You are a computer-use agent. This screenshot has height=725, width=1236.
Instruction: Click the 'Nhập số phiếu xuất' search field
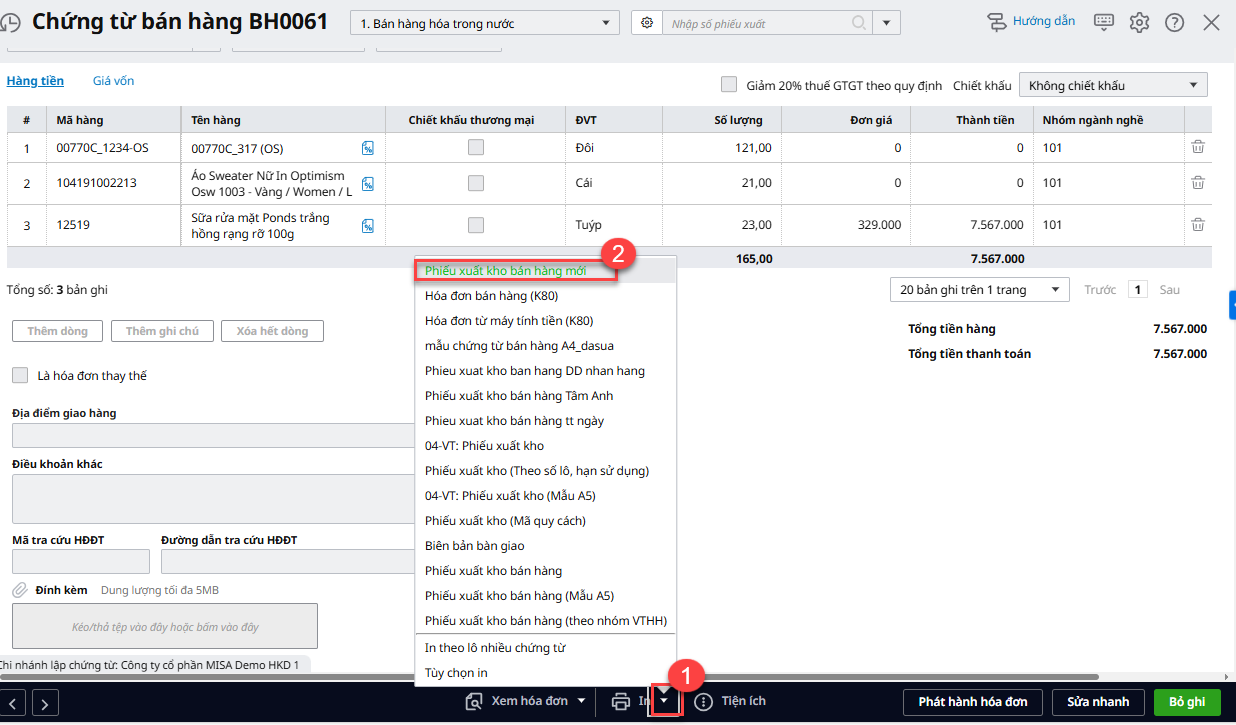click(756, 23)
